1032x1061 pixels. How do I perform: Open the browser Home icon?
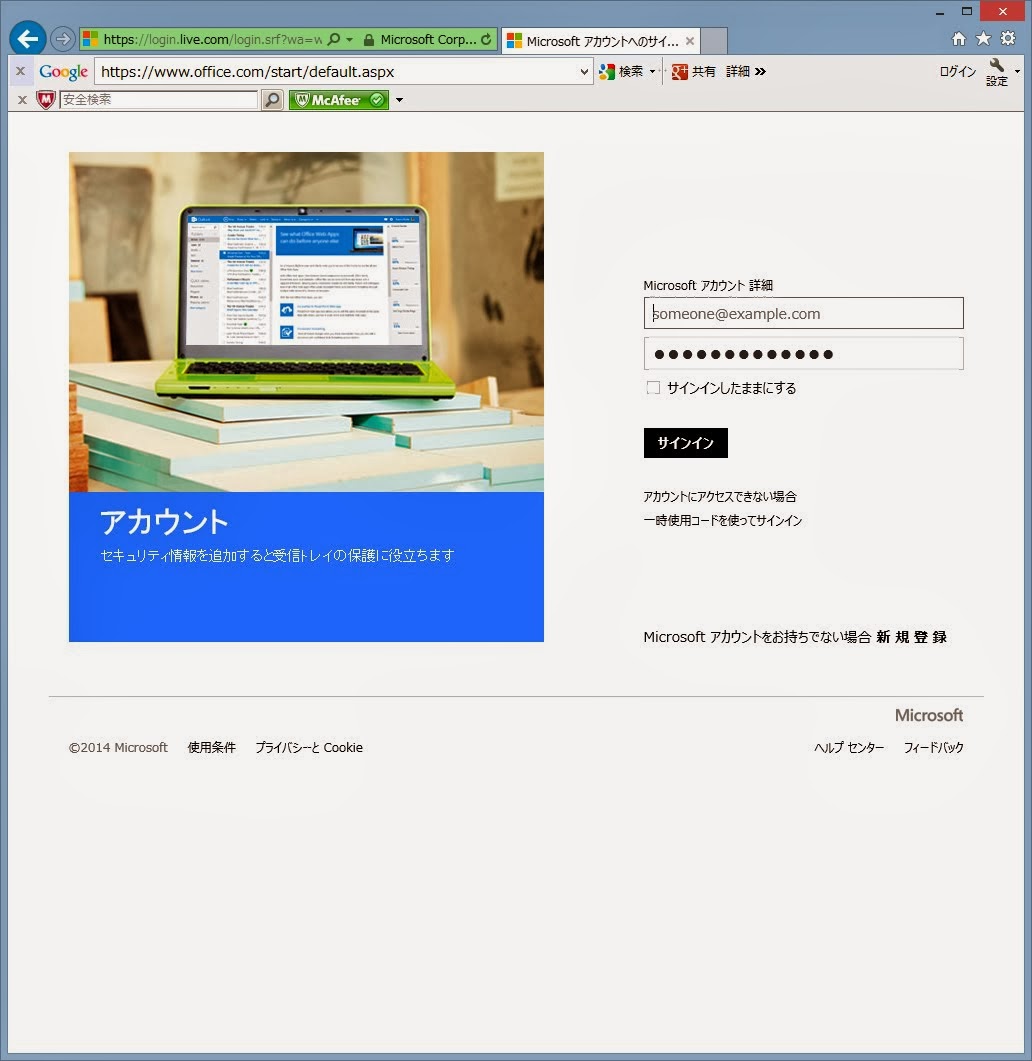pyautogui.click(x=958, y=39)
